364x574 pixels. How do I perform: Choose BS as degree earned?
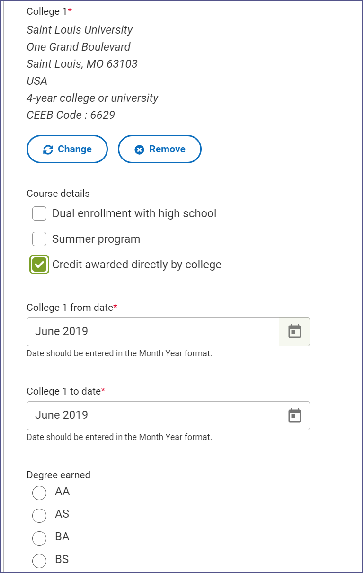[x=39, y=560]
